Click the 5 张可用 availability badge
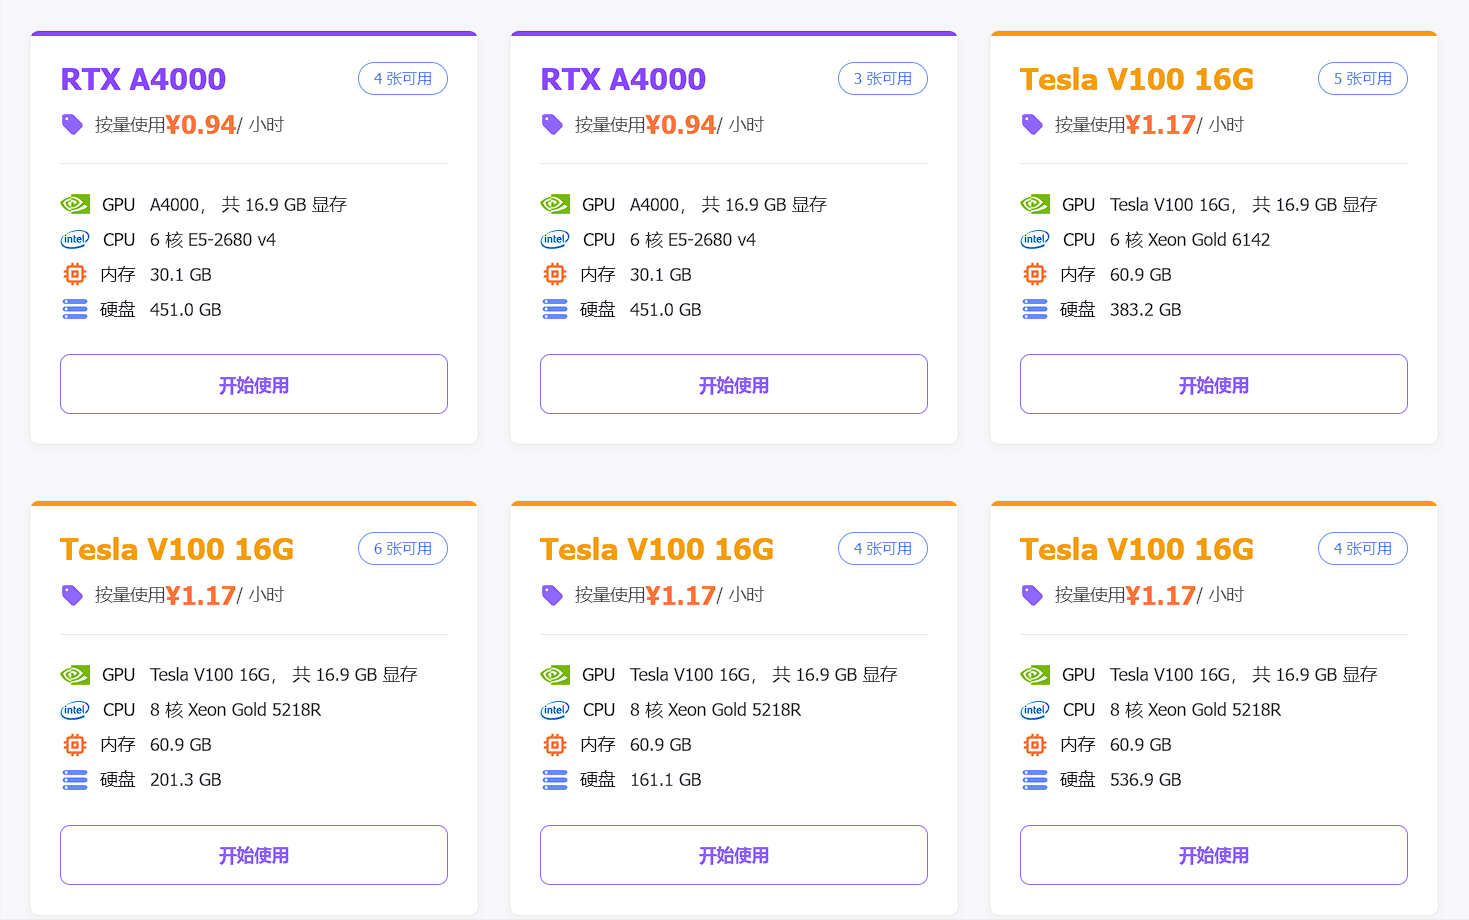Screen dimensions: 1469x920 (1362, 79)
